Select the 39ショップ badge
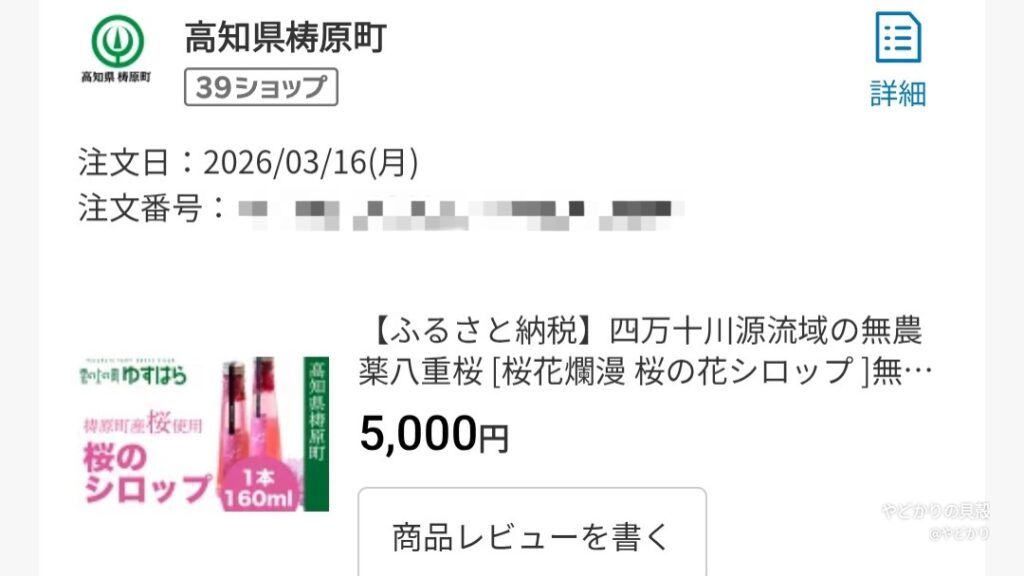The height and width of the screenshot is (576, 1024). (261, 87)
